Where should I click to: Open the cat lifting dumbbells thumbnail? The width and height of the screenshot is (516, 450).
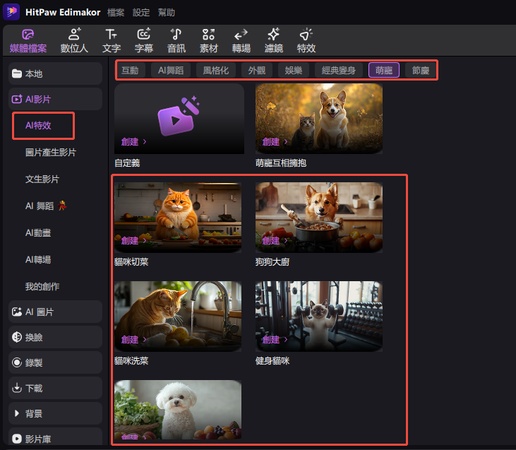coord(319,316)
